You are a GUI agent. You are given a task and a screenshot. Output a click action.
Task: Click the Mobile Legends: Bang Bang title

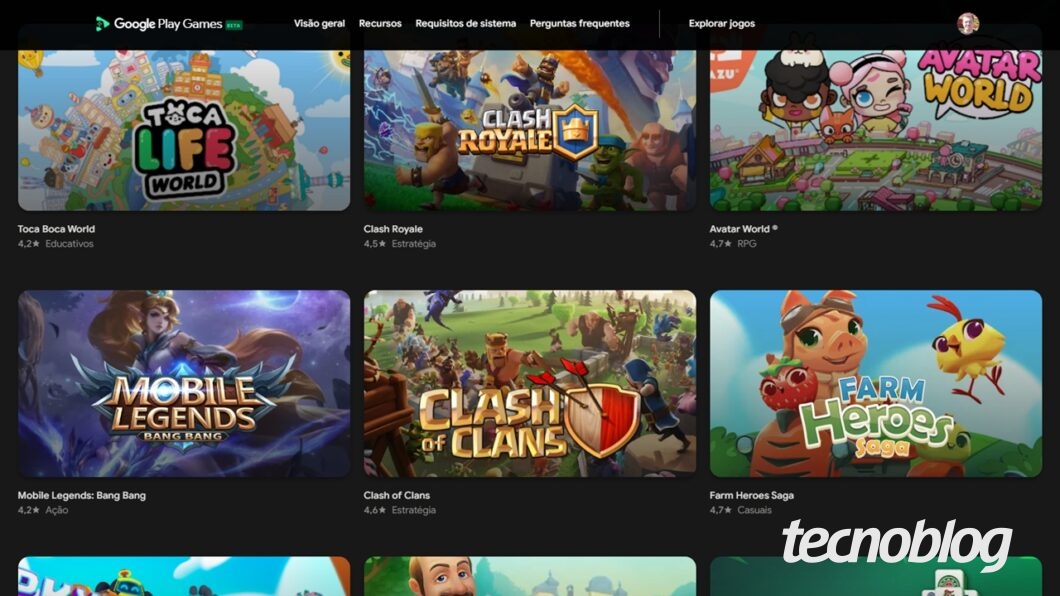[82, 495]
